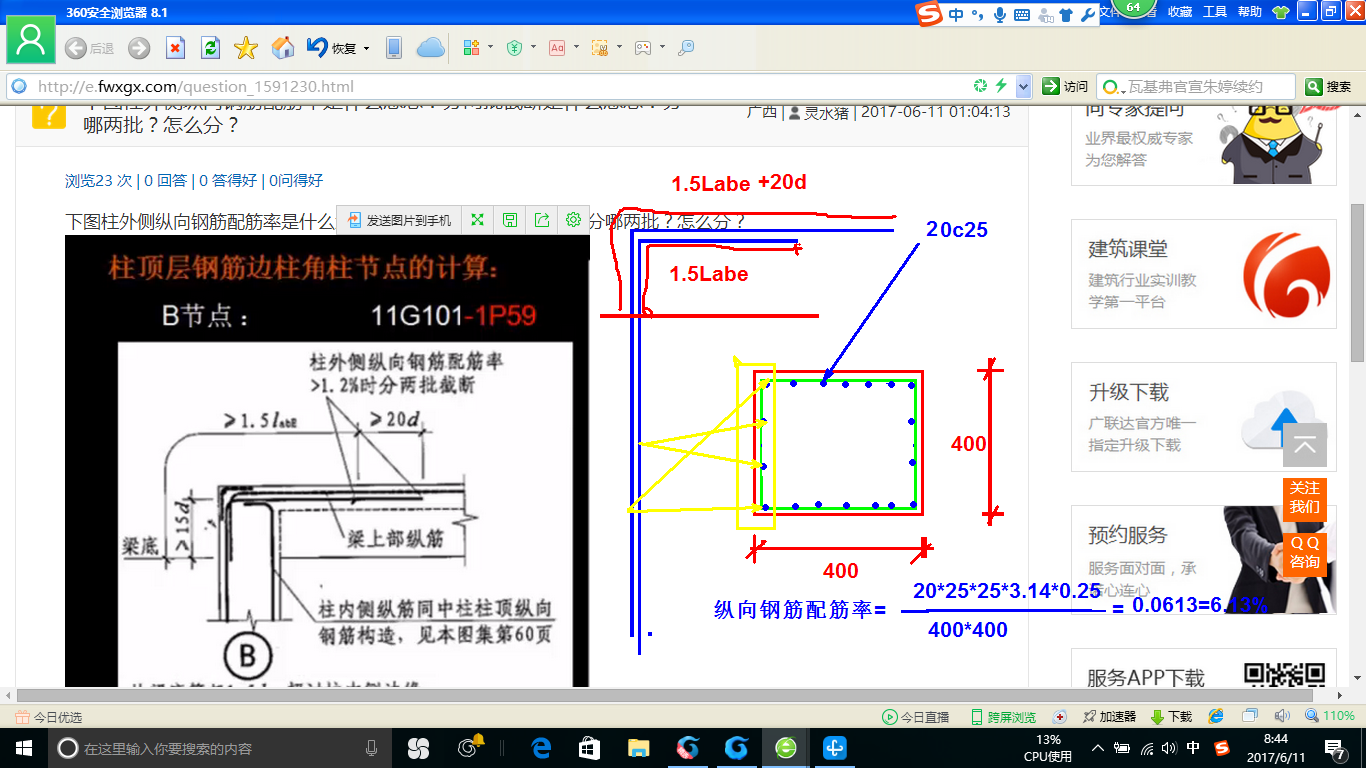The height and width of the screenshot is (768, 1366).
Task: Click the 访问 go button
Action: point(1065,86)
